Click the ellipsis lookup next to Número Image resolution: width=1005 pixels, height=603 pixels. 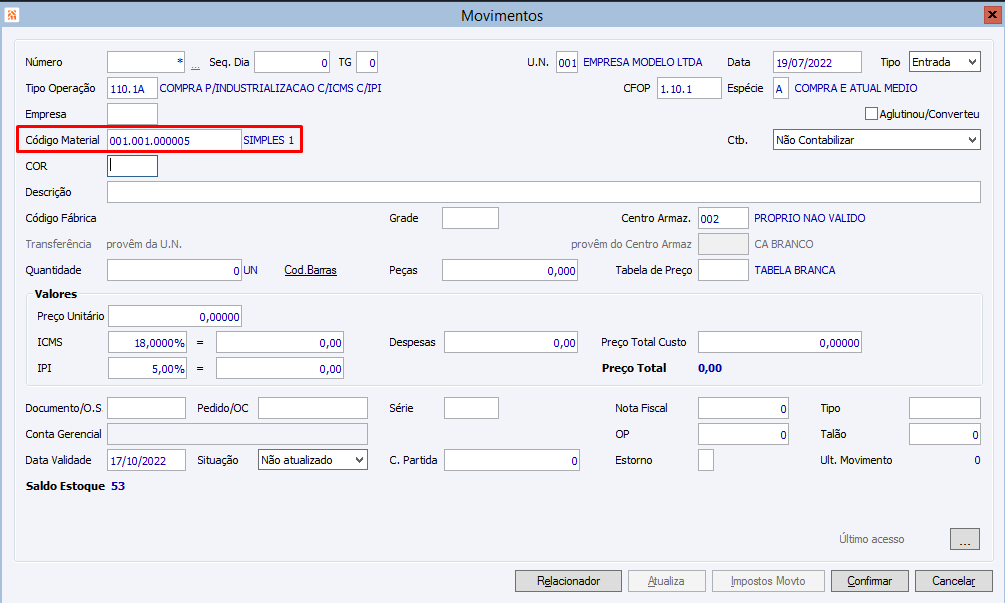[195, 65]
